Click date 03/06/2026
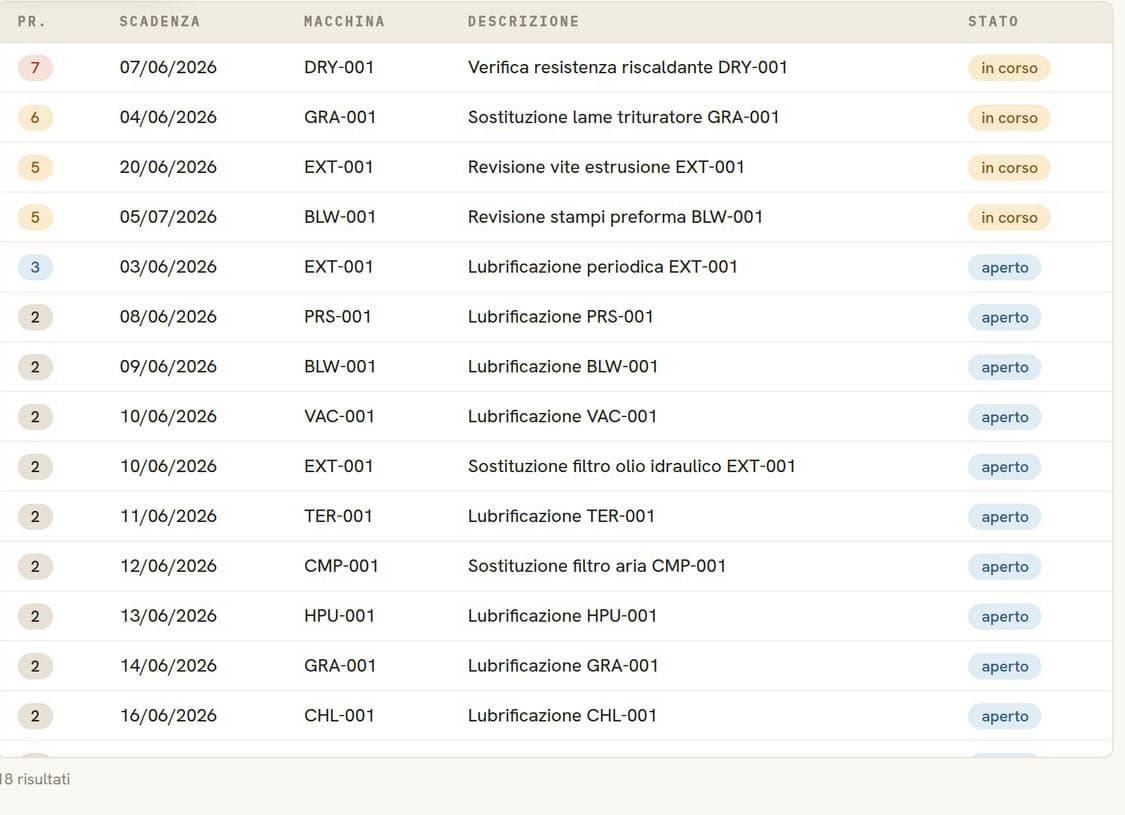 pyautogui.click(x=168, y=267)
